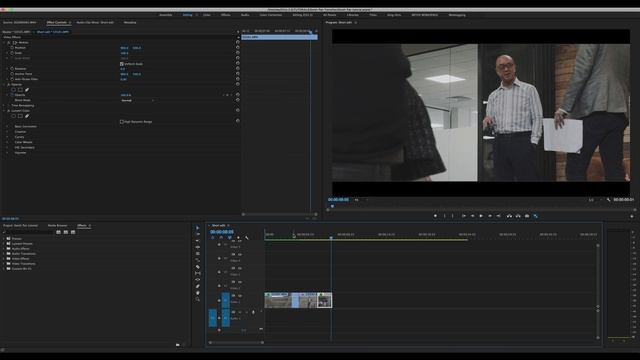Click Add Marker in Program monitor
The image size is (640, 360).
(435, 216)
